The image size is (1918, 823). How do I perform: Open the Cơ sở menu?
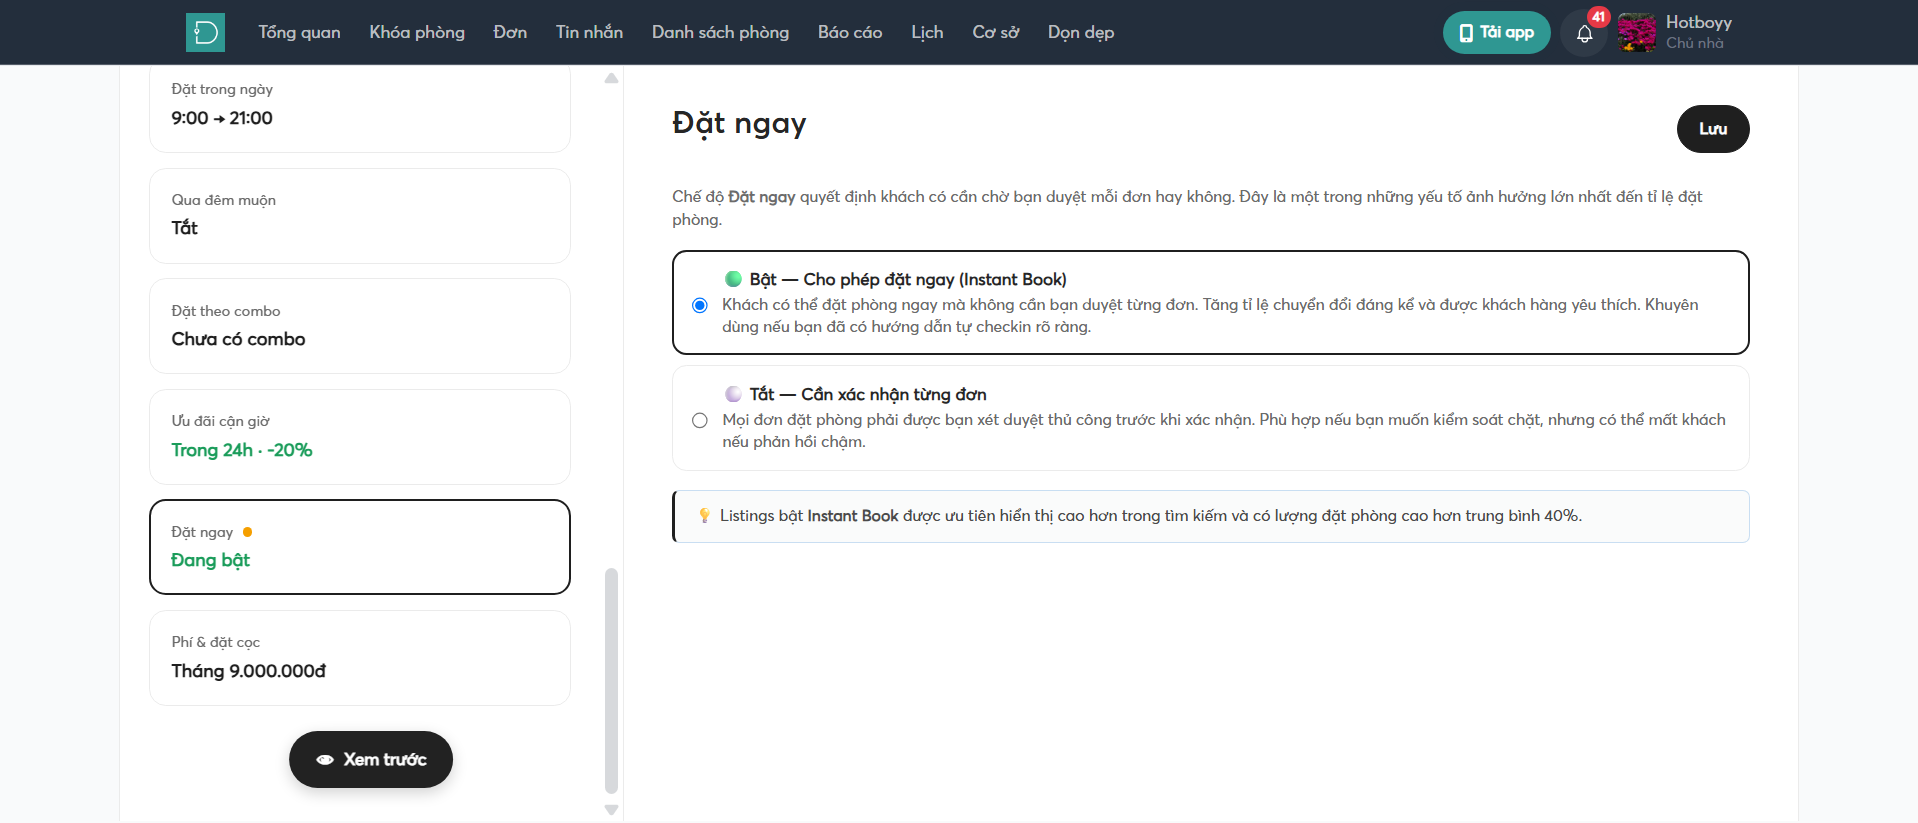click(x=995, y=32)
